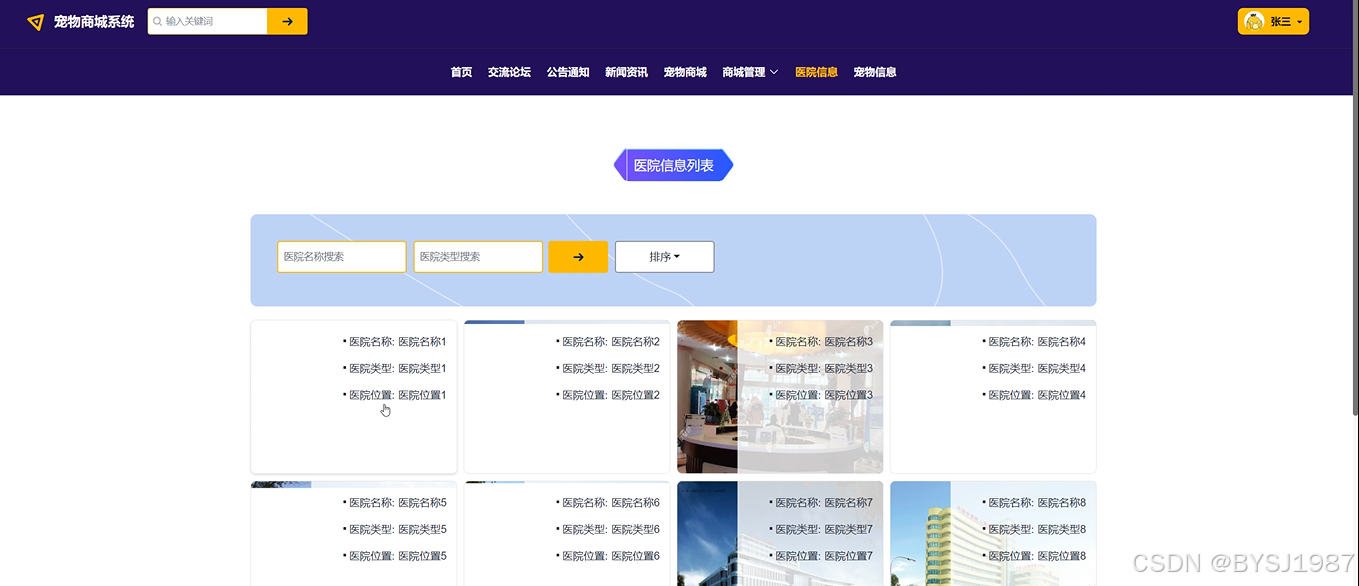
Task: Expand 商城管理 menu chevron
Action: (x=774, y=72)
